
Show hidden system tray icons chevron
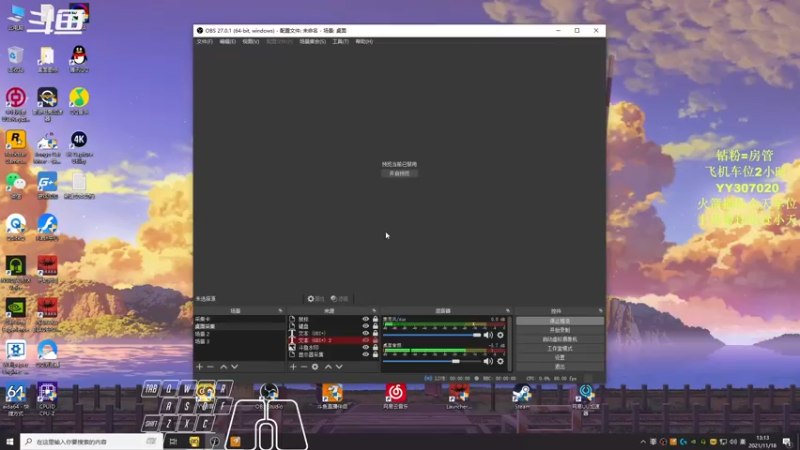pos(643,442)
